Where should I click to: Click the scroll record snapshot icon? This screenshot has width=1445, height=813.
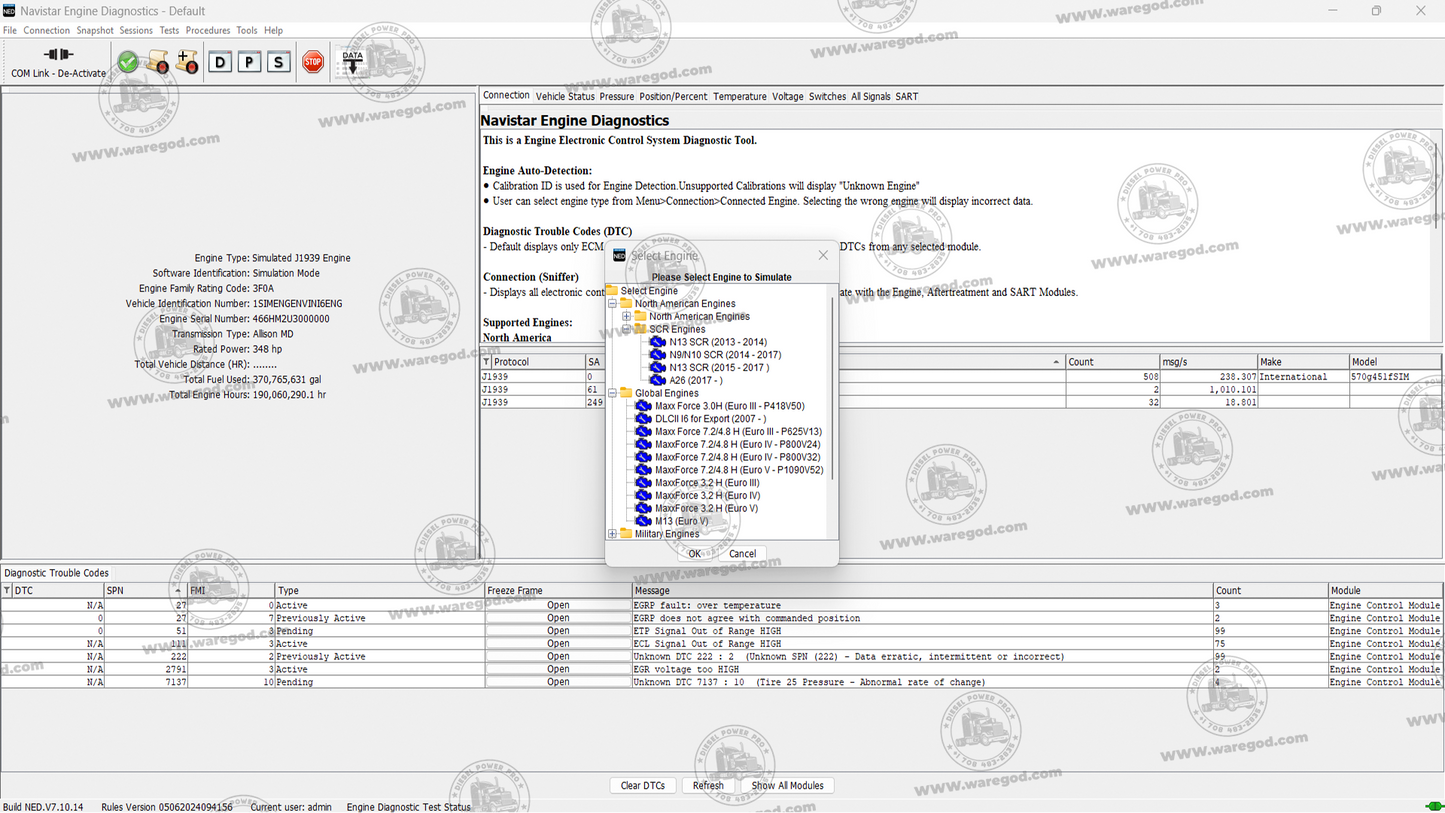157,63
